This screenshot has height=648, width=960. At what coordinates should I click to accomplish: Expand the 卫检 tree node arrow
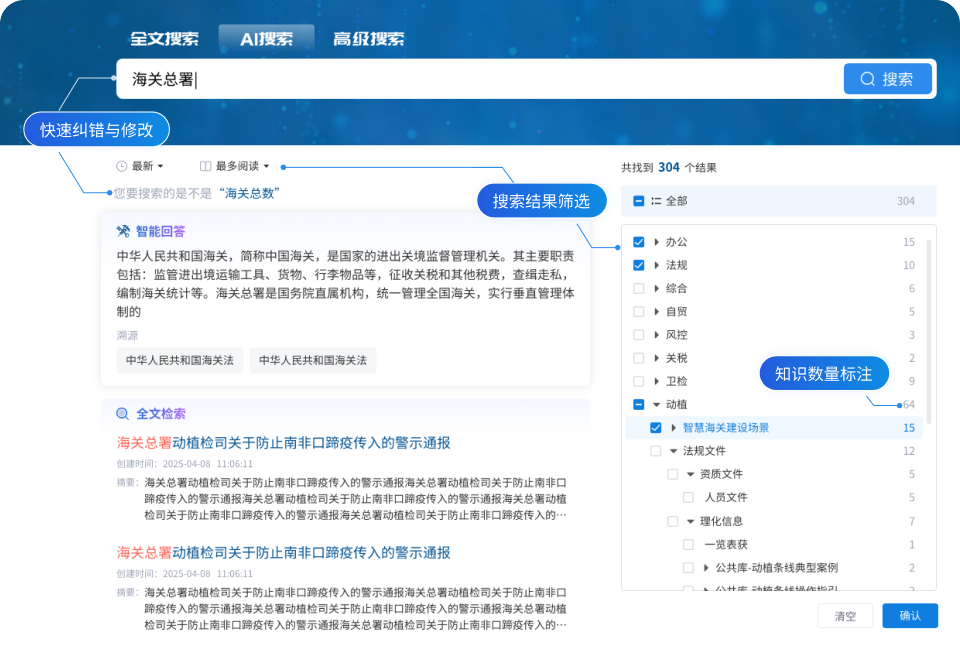[656, 382]
